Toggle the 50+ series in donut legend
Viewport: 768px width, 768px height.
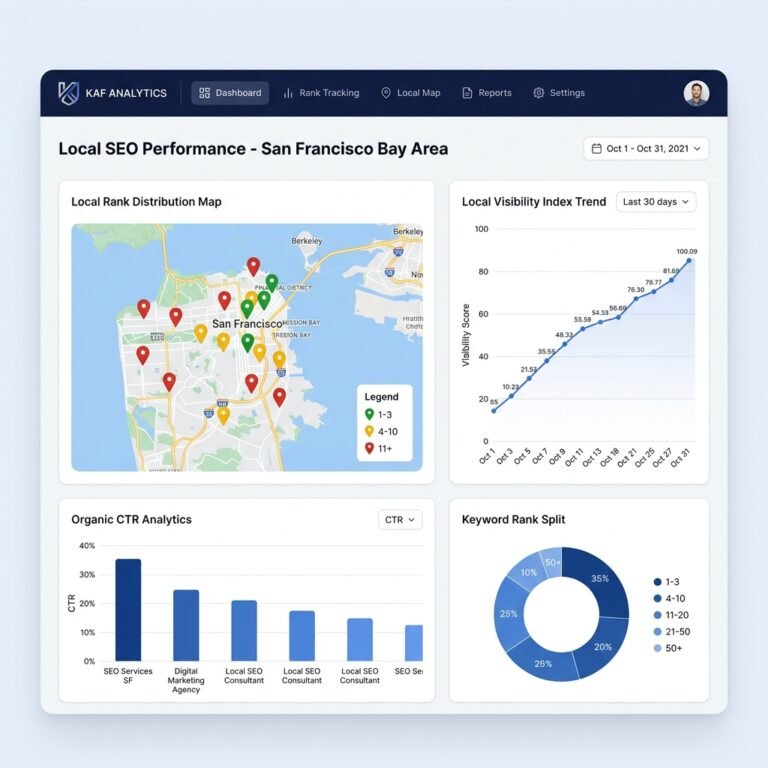point(668,648)
